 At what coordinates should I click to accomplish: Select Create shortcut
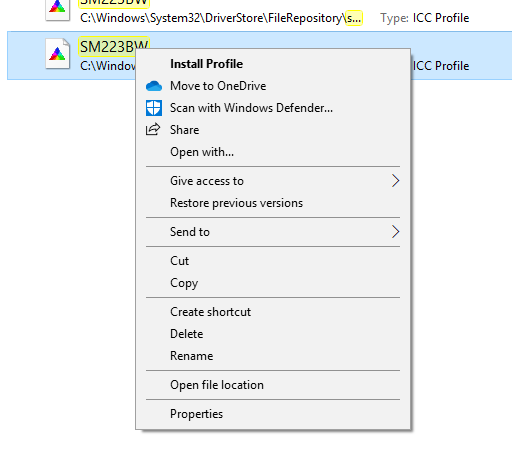210,312
